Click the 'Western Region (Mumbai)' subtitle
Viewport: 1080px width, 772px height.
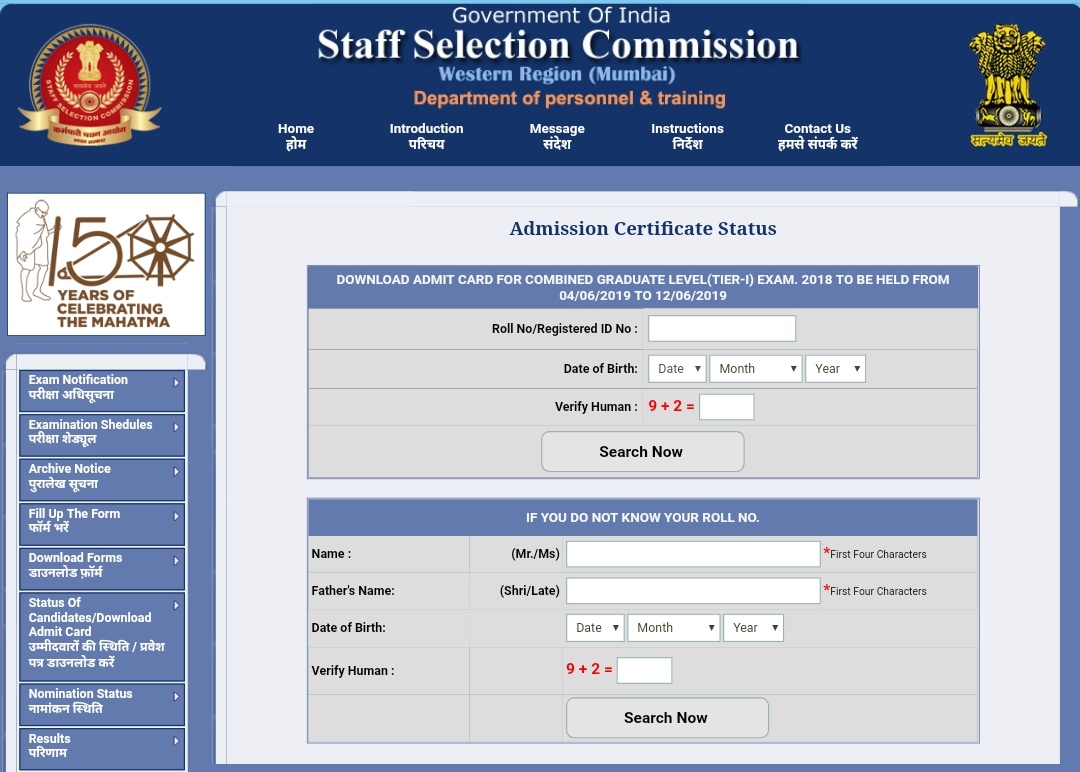point(557,74)
